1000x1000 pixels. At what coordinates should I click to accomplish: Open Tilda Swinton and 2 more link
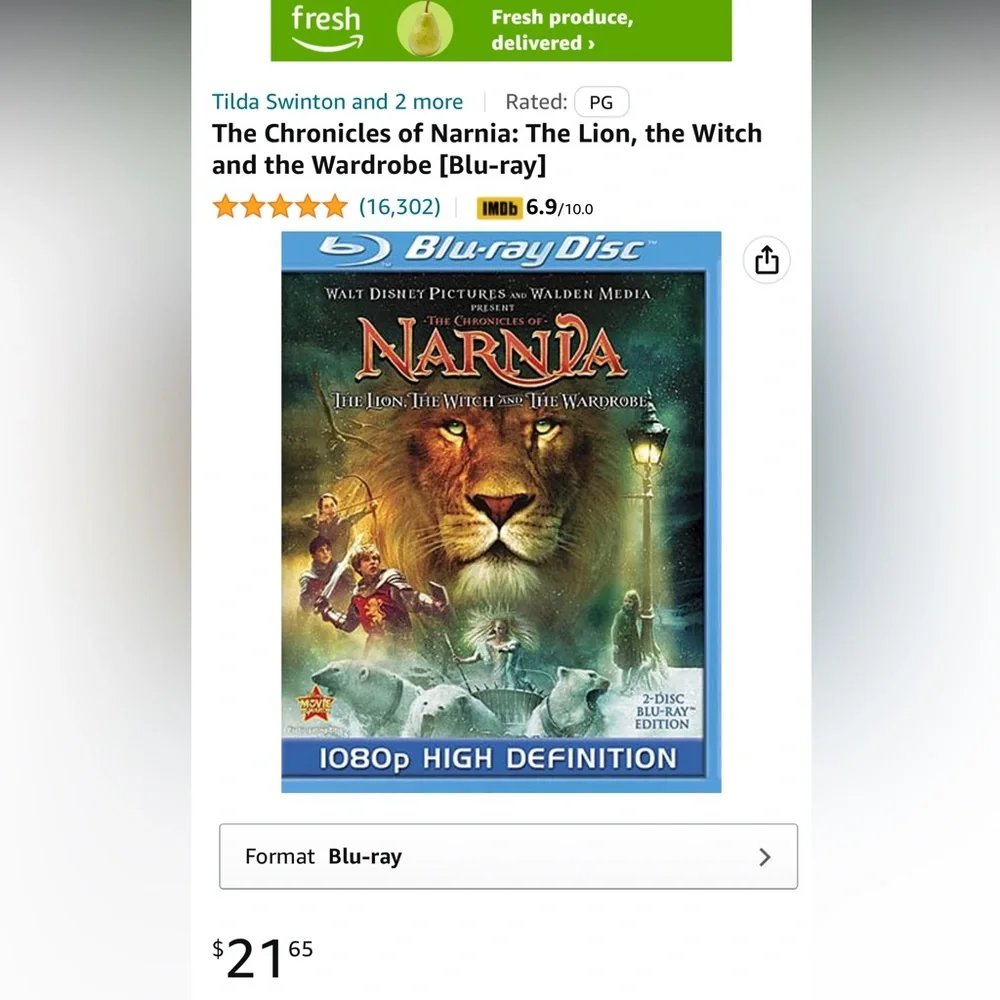pos(337,102)
